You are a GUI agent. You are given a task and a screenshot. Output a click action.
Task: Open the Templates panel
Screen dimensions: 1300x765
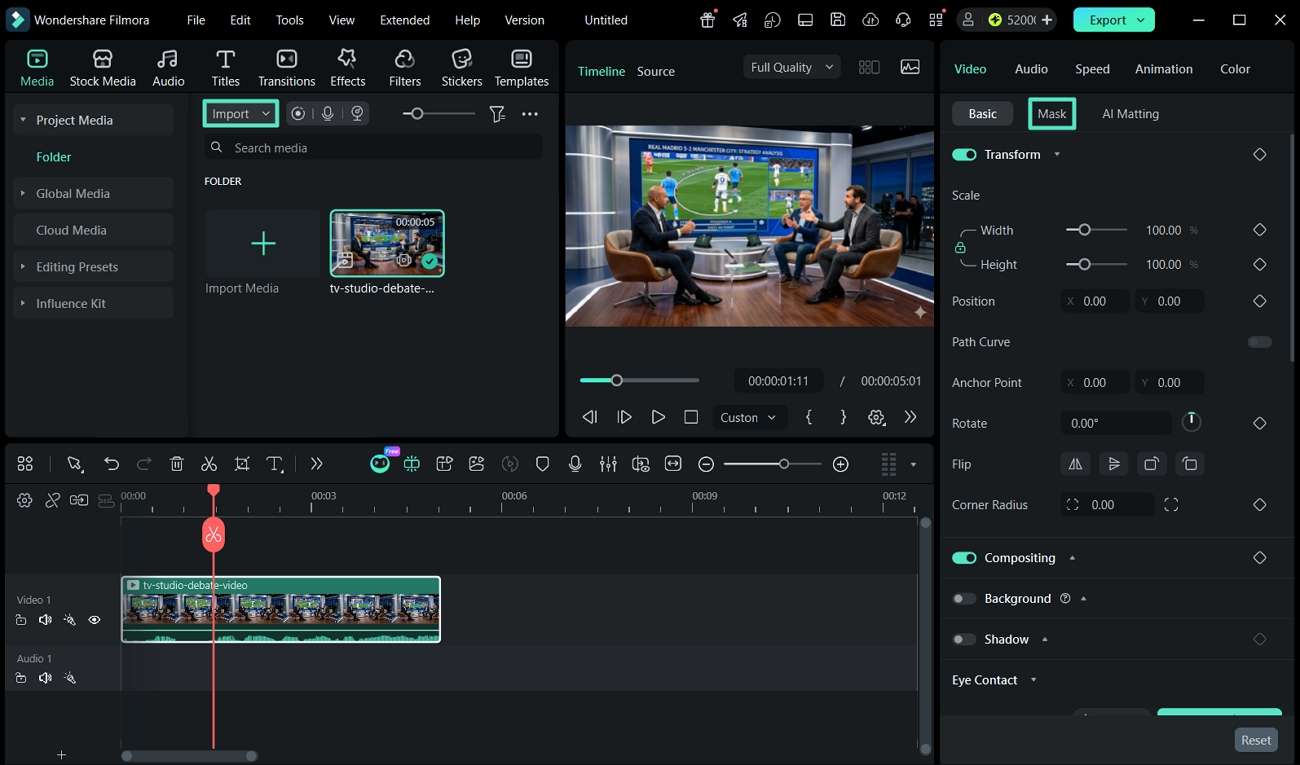click(521, 68)
